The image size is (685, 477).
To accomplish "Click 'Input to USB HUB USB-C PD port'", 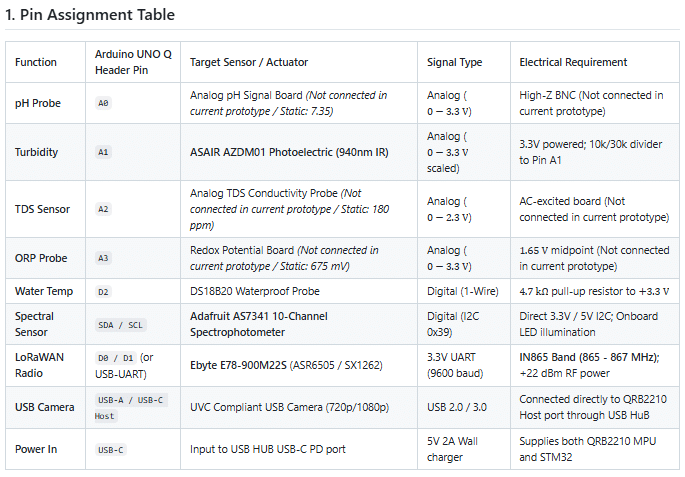I will tap(299, 449).
